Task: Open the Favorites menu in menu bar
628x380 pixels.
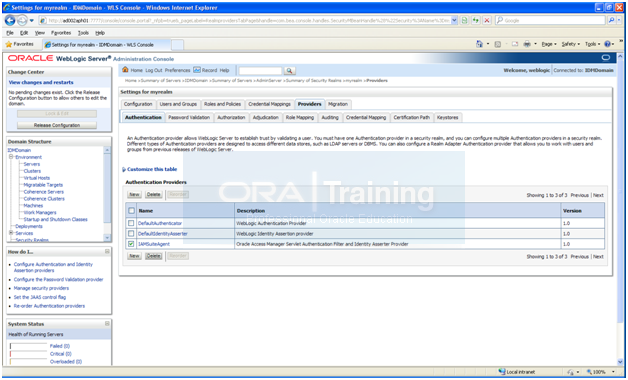Action: [x=61, y=33]
